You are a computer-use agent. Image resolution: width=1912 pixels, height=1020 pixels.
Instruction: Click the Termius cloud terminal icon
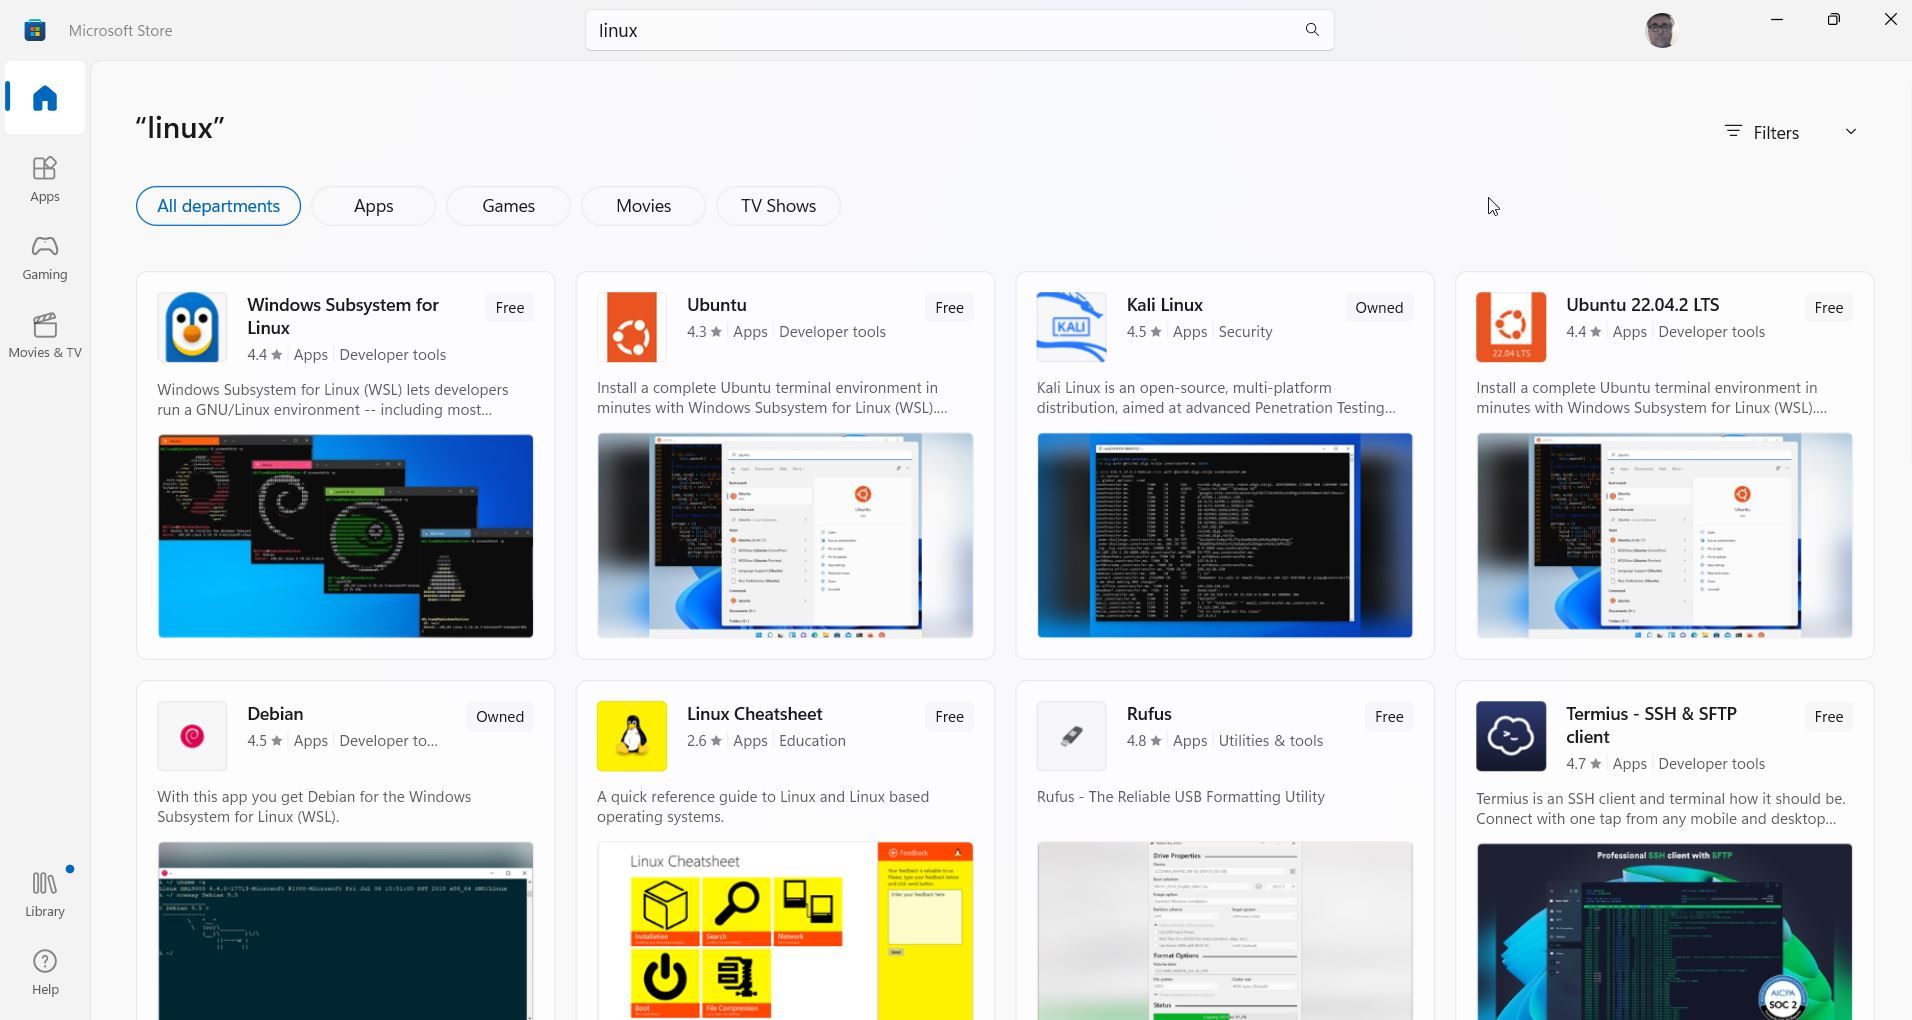coord(1511,736)
